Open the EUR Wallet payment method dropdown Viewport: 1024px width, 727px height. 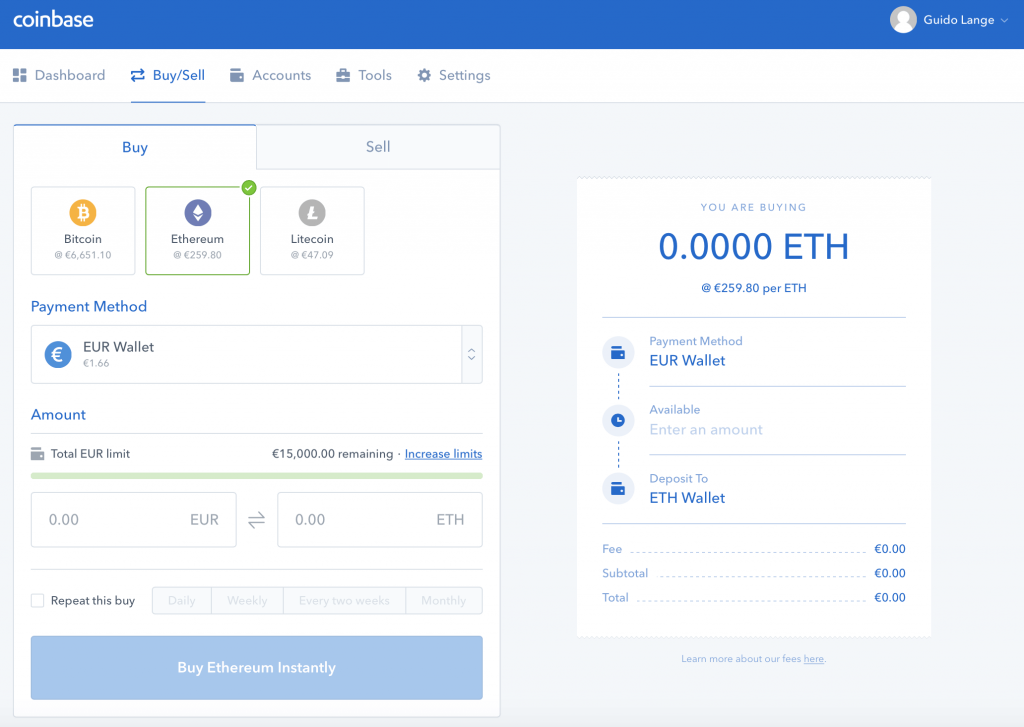pos(257,355)
